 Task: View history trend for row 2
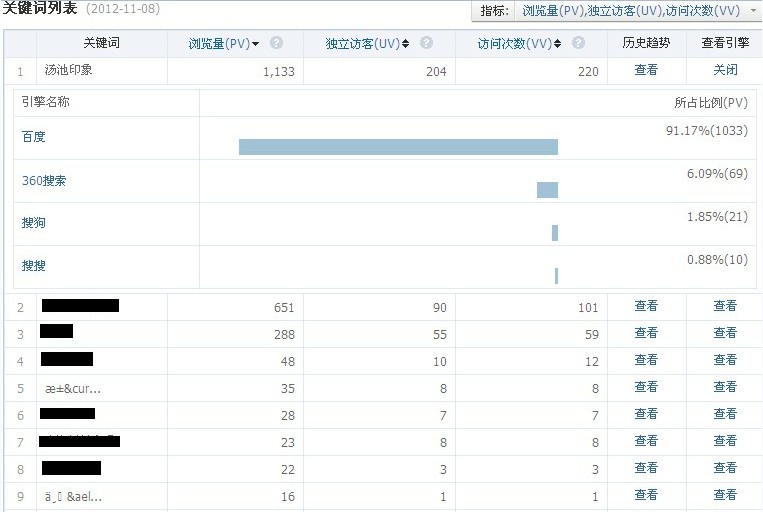pos(646,306)
